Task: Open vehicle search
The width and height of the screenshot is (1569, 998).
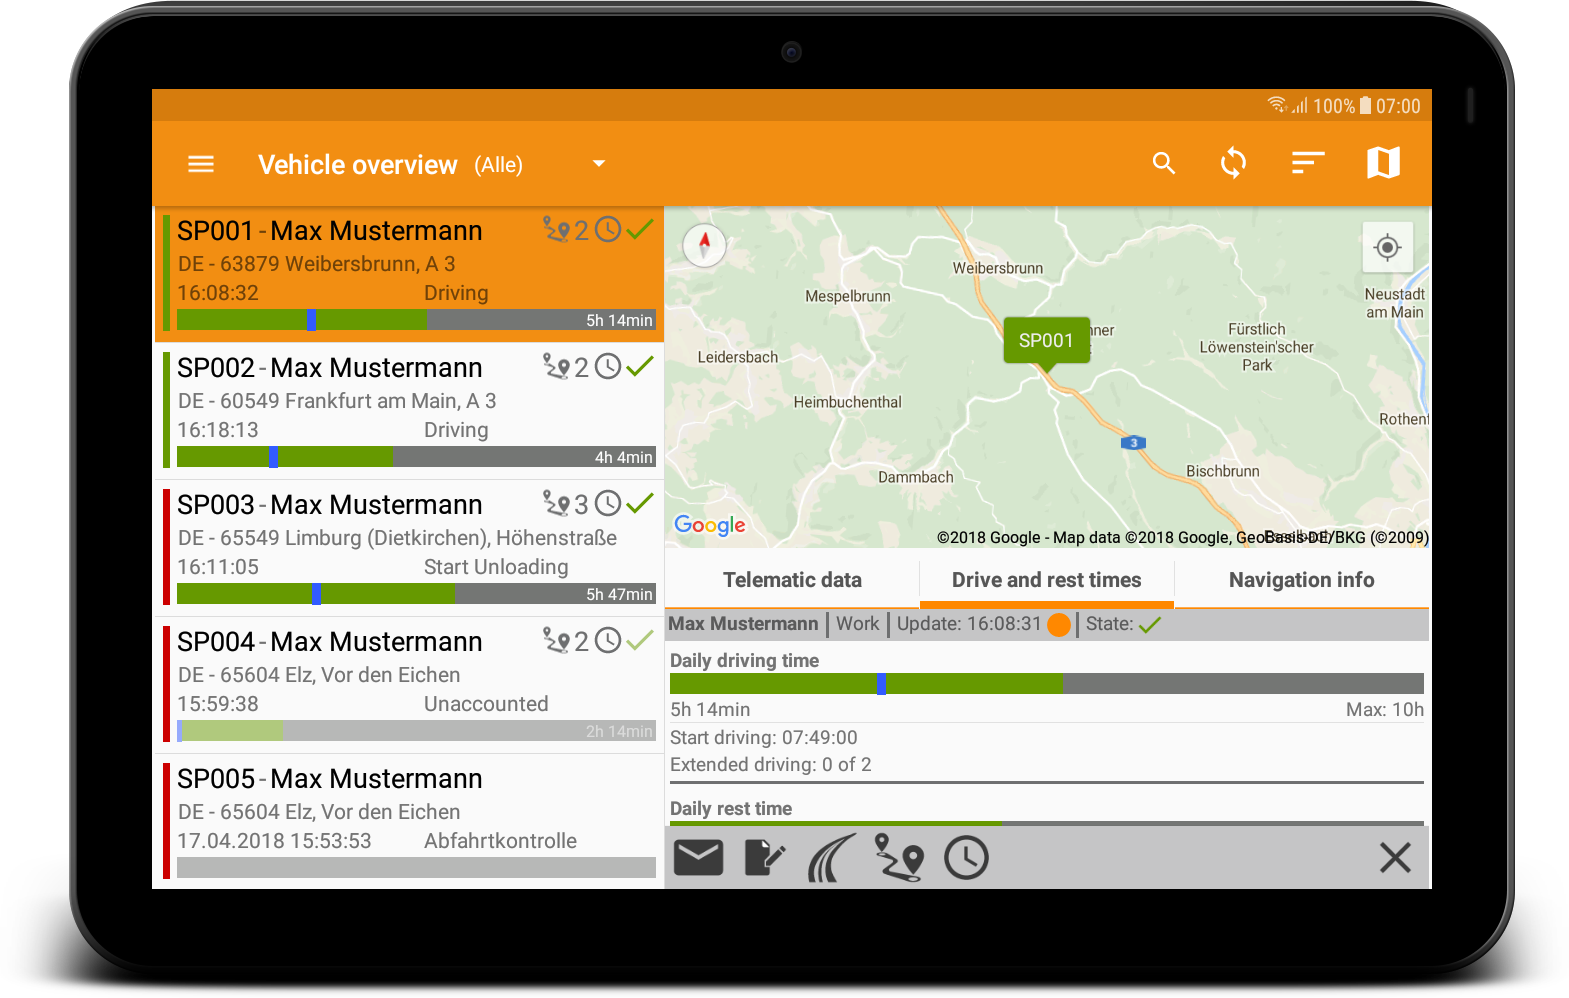Action: [1163, 163]
